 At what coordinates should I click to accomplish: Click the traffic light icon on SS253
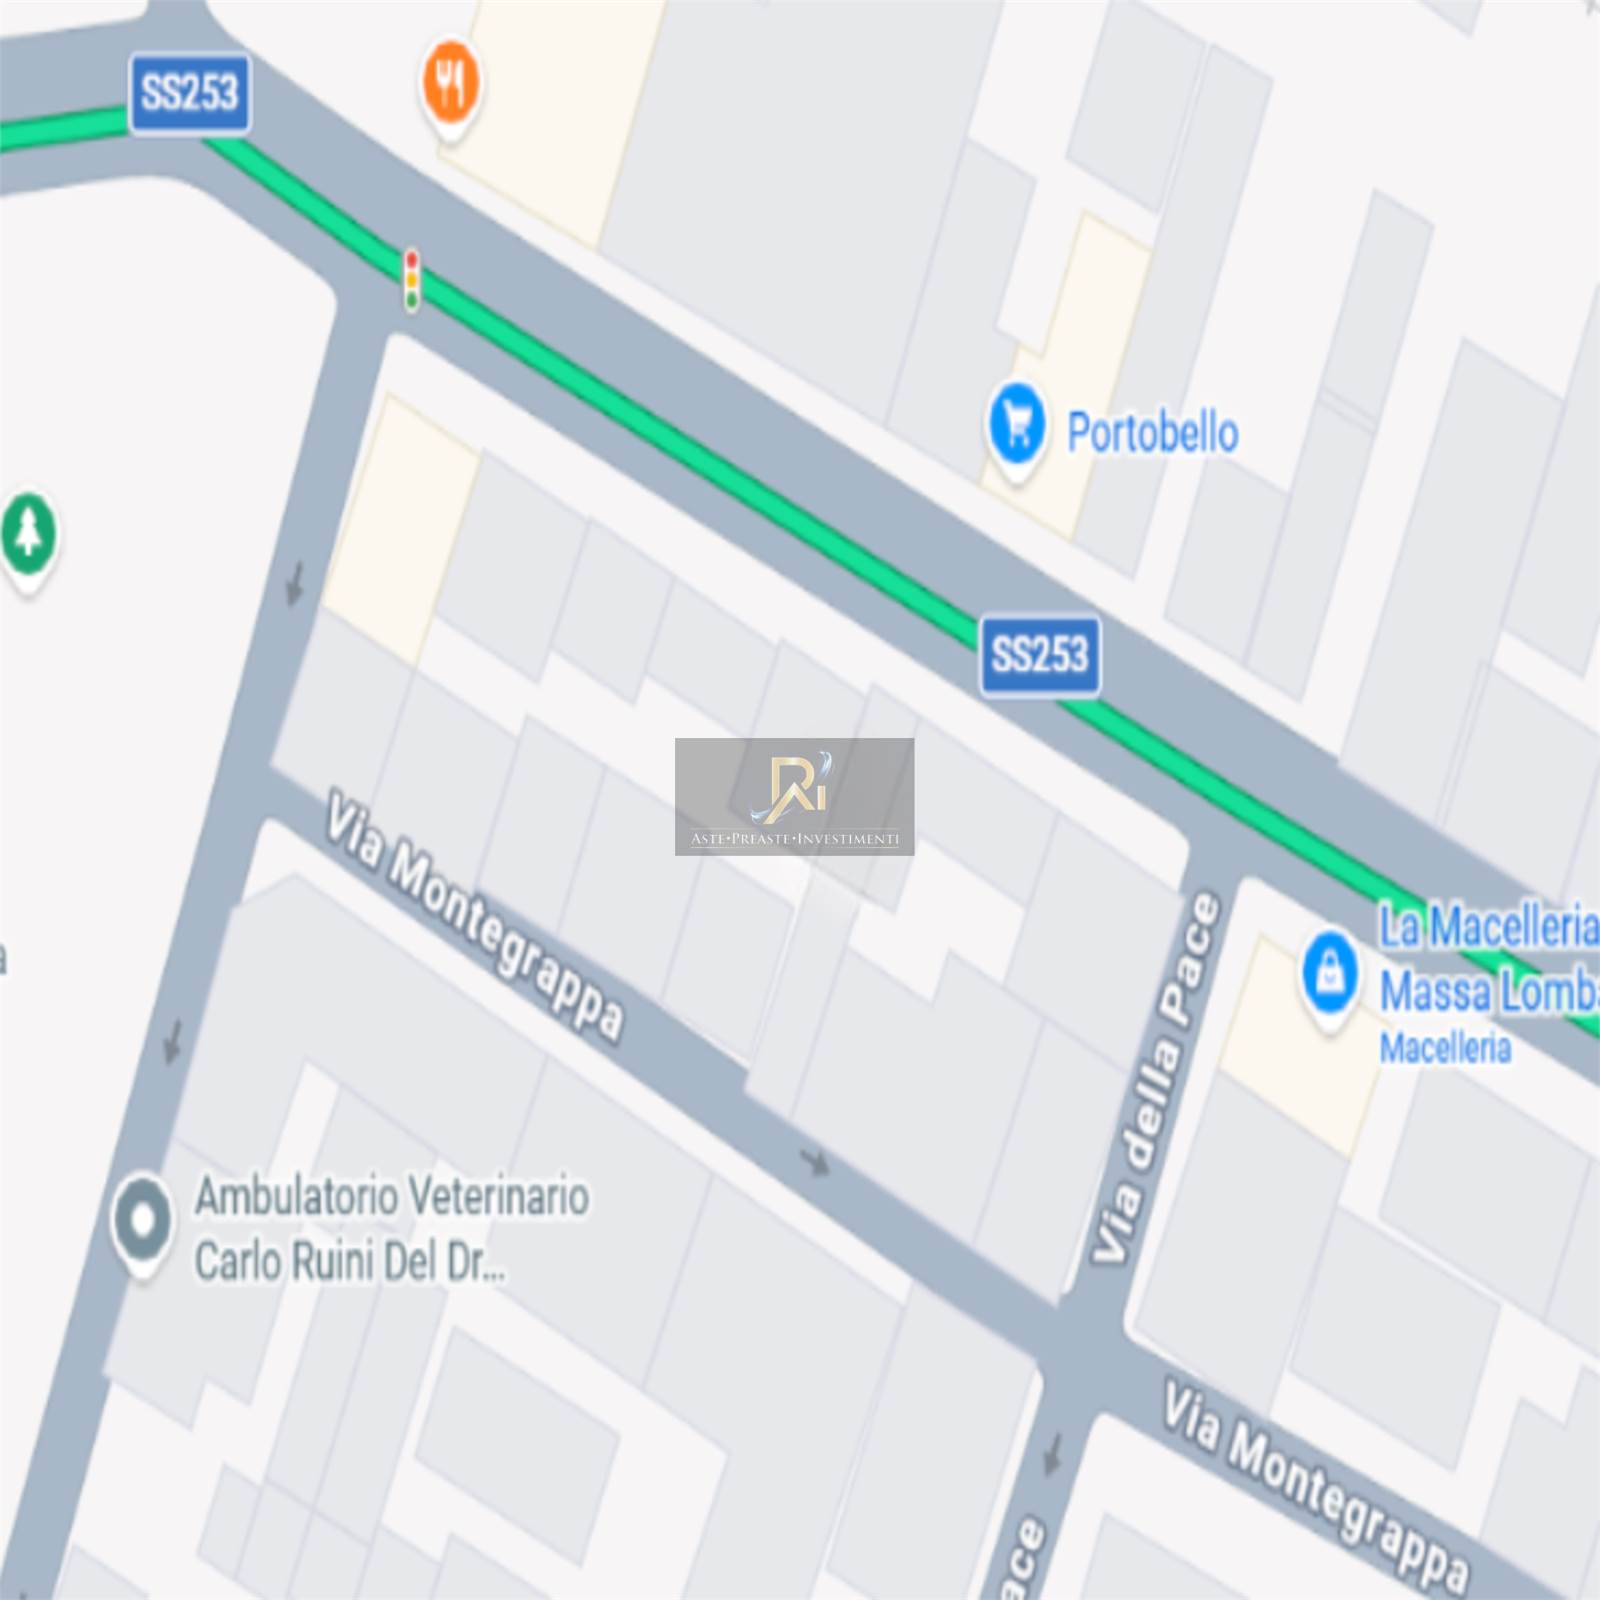411,280
